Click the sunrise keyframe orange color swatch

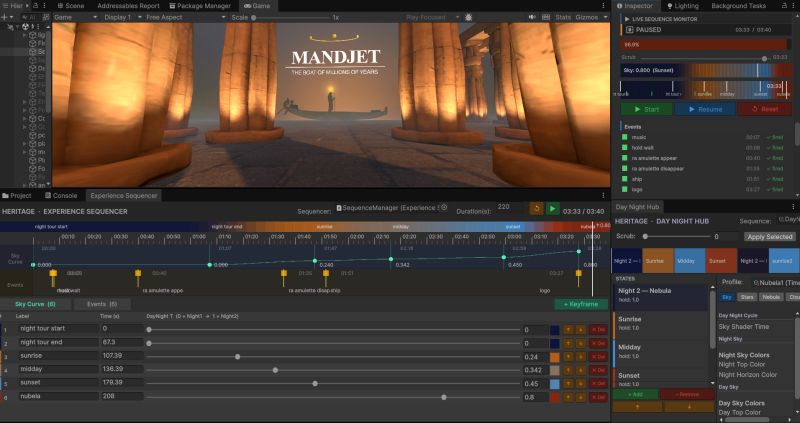click(555, 357)
